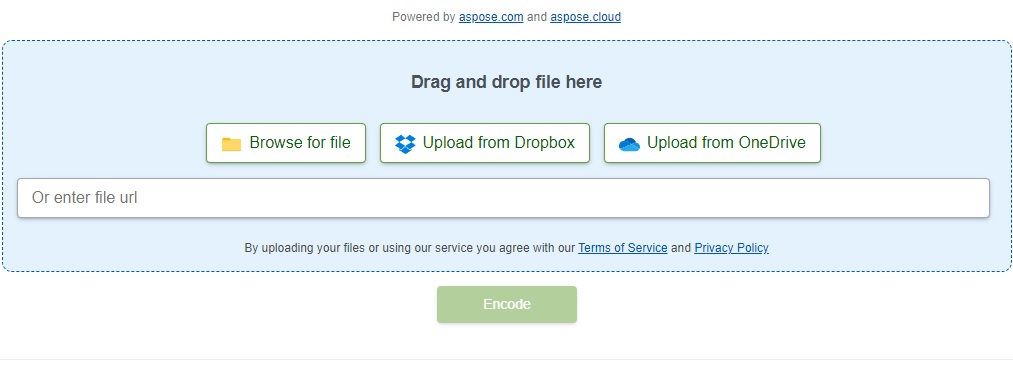Focus the 'Or enter file url' field
1013x366 pixels.
[x=503, y=198]
